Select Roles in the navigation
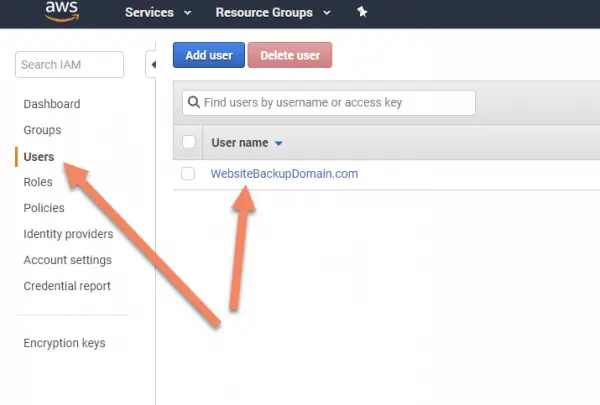 [38, 182]
